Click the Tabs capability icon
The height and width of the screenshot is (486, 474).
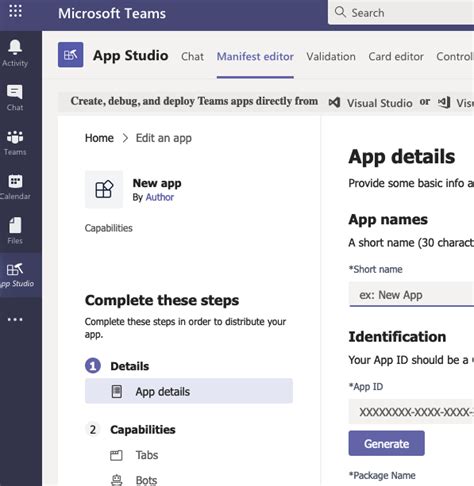[x=116, y=455]
